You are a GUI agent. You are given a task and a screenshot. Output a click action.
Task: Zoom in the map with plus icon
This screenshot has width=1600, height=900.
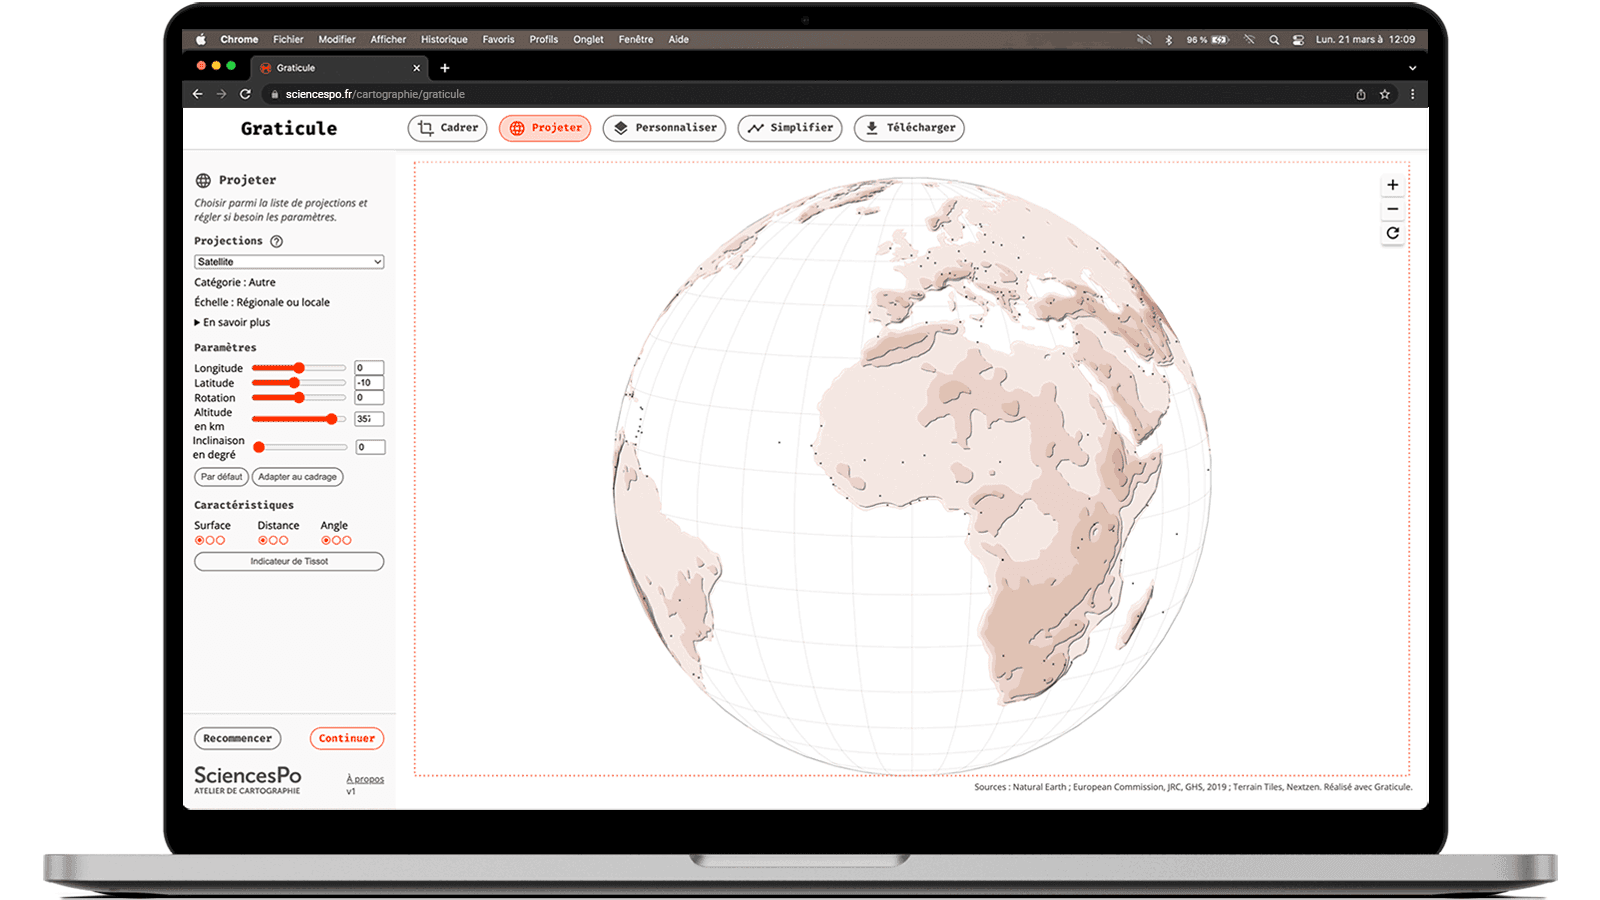1392,185
